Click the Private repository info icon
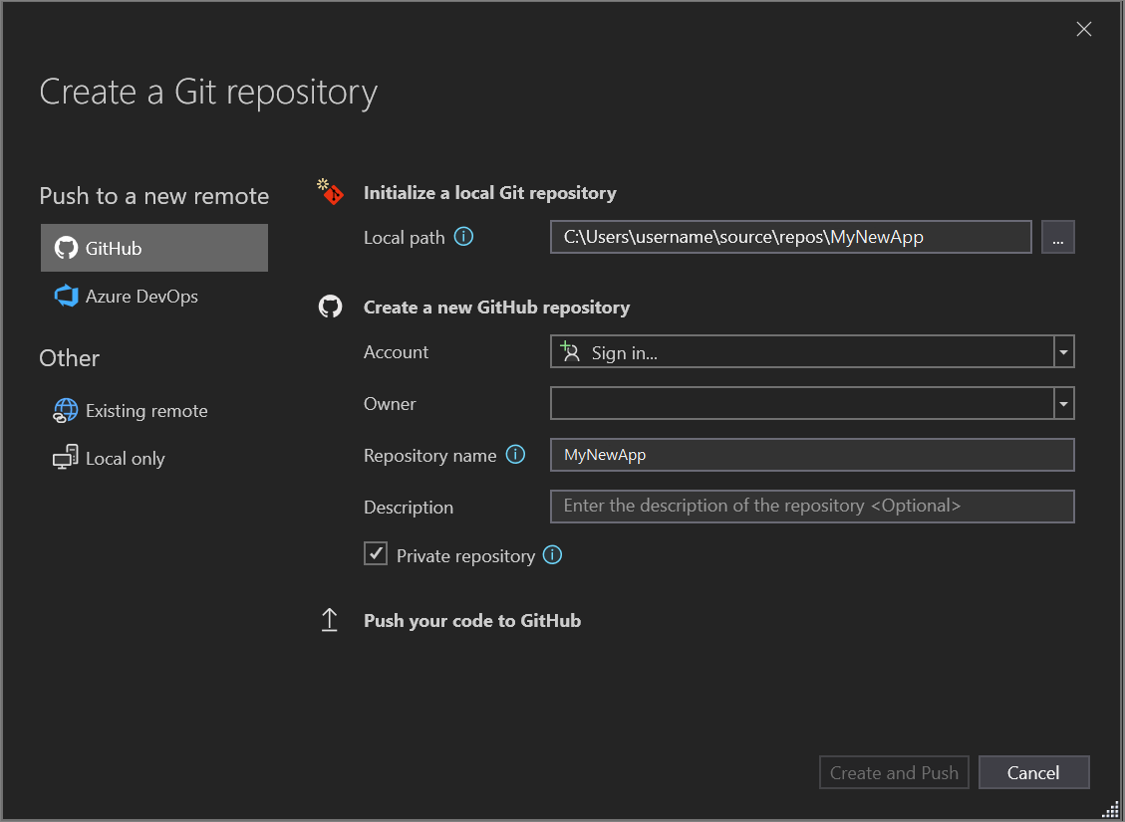1125x822 pixels. (551, 554)
